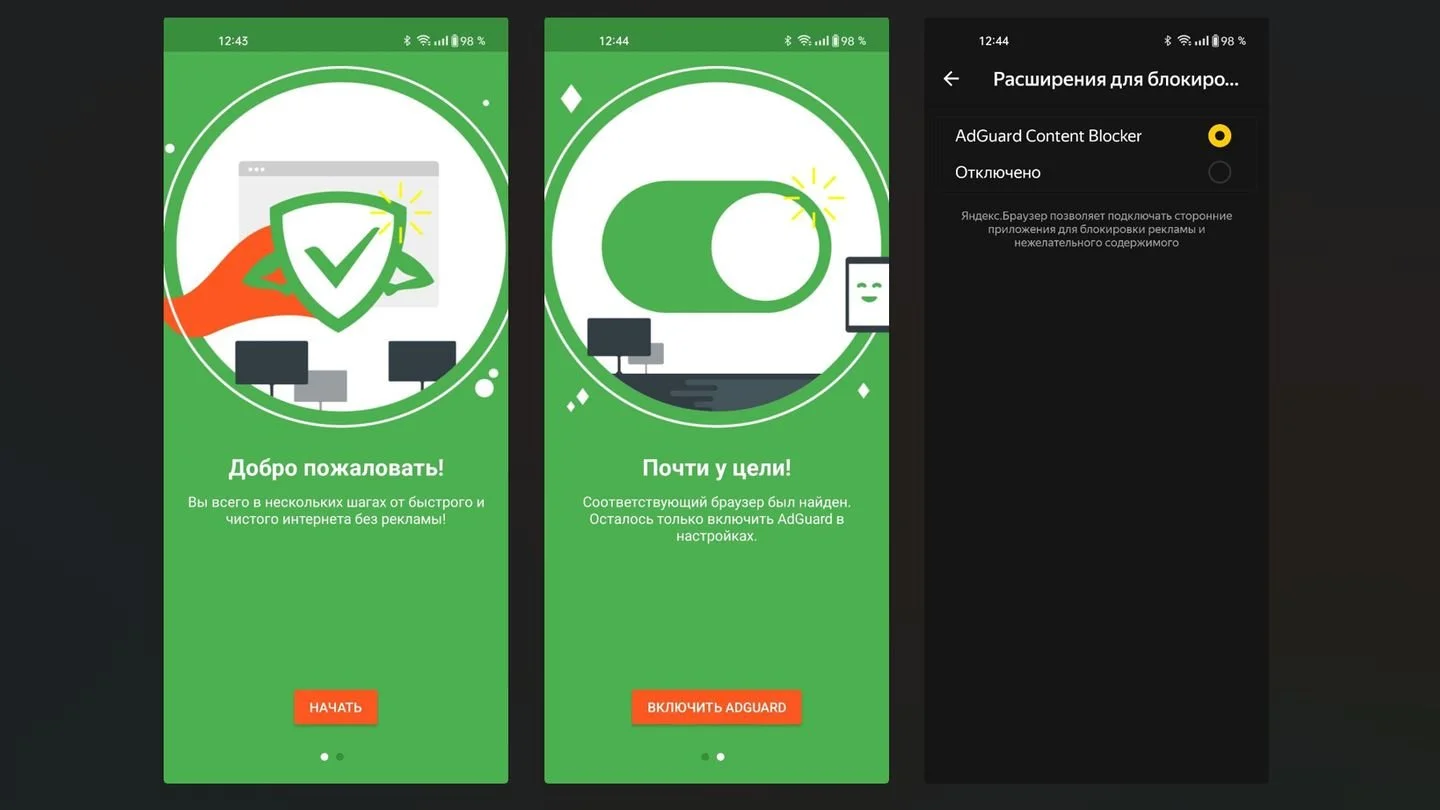Select the AdGuard Content Blocker radio button
The height and width of the screenshot is (810, 1440).
pyautogui.click(x=1219, y=136)
